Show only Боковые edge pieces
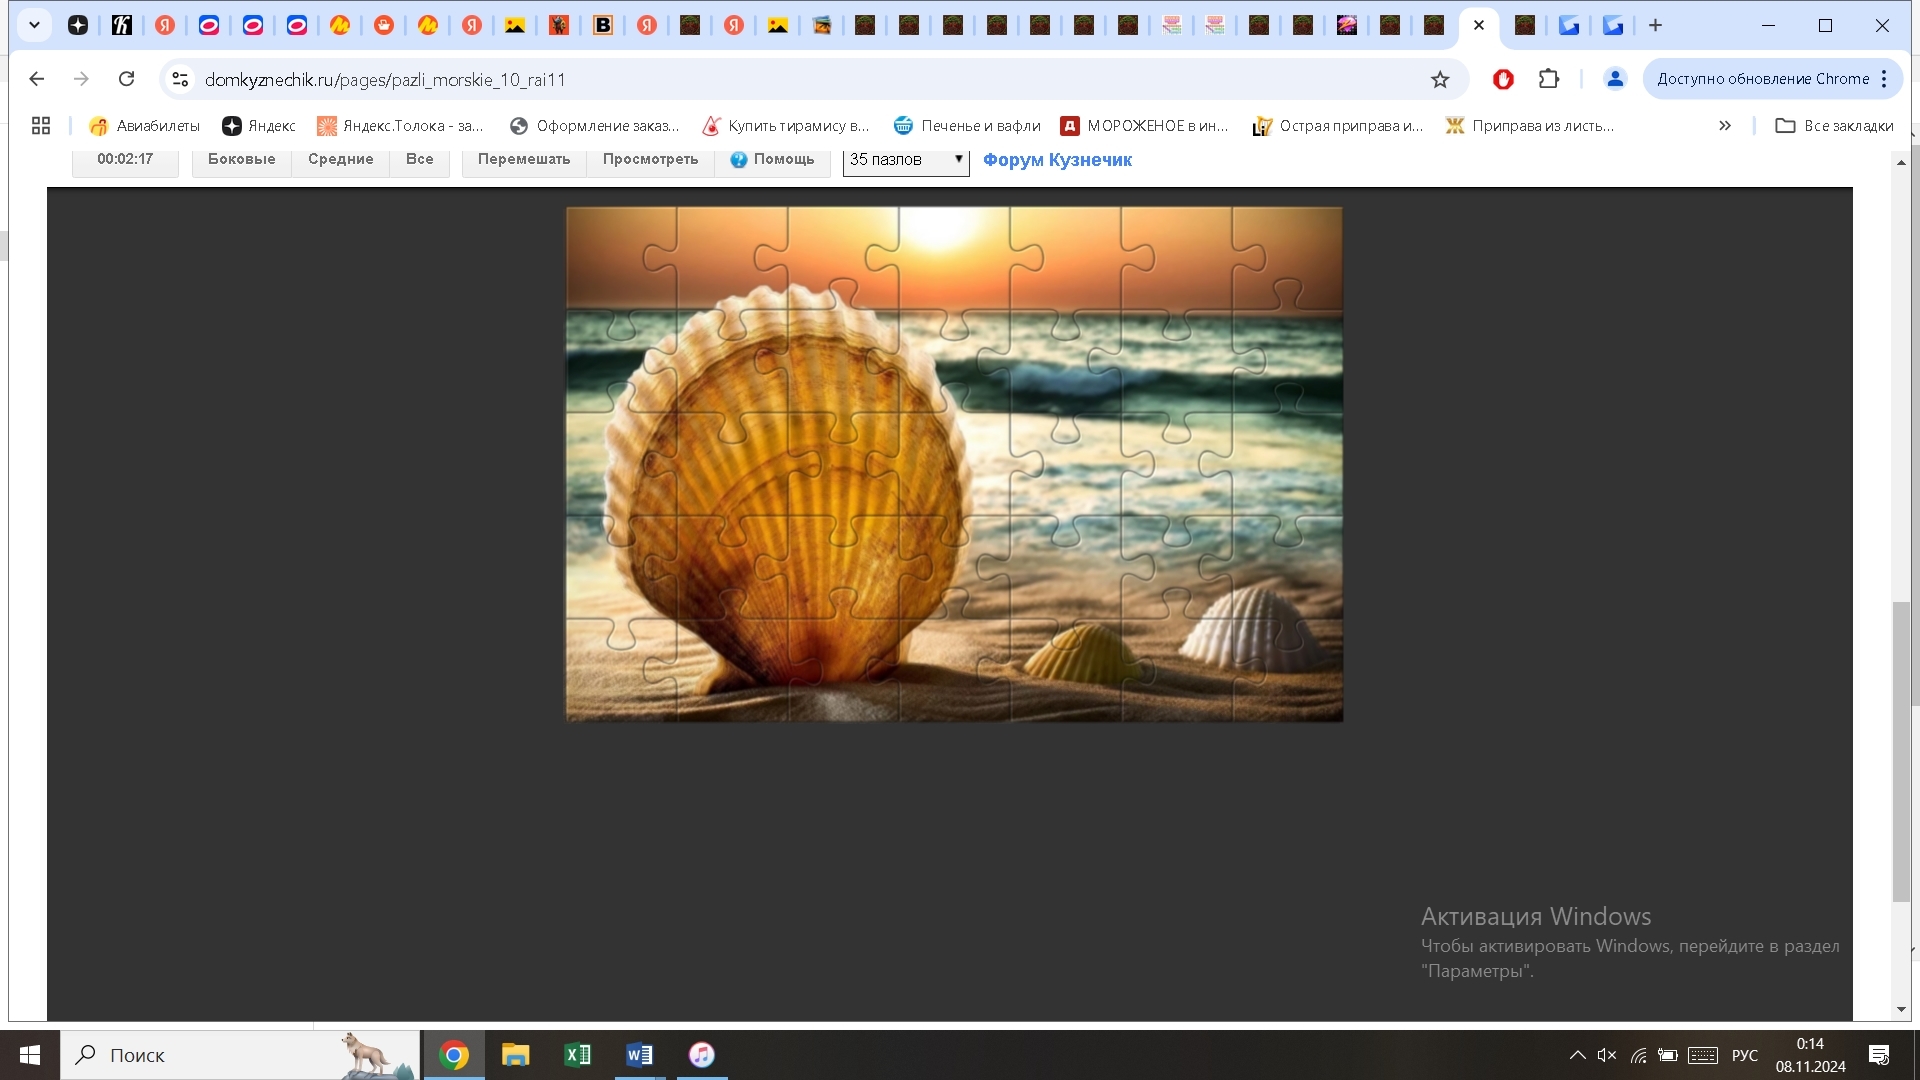The height and width of the screenshot is (1080, 1920). tap(241, 160)
